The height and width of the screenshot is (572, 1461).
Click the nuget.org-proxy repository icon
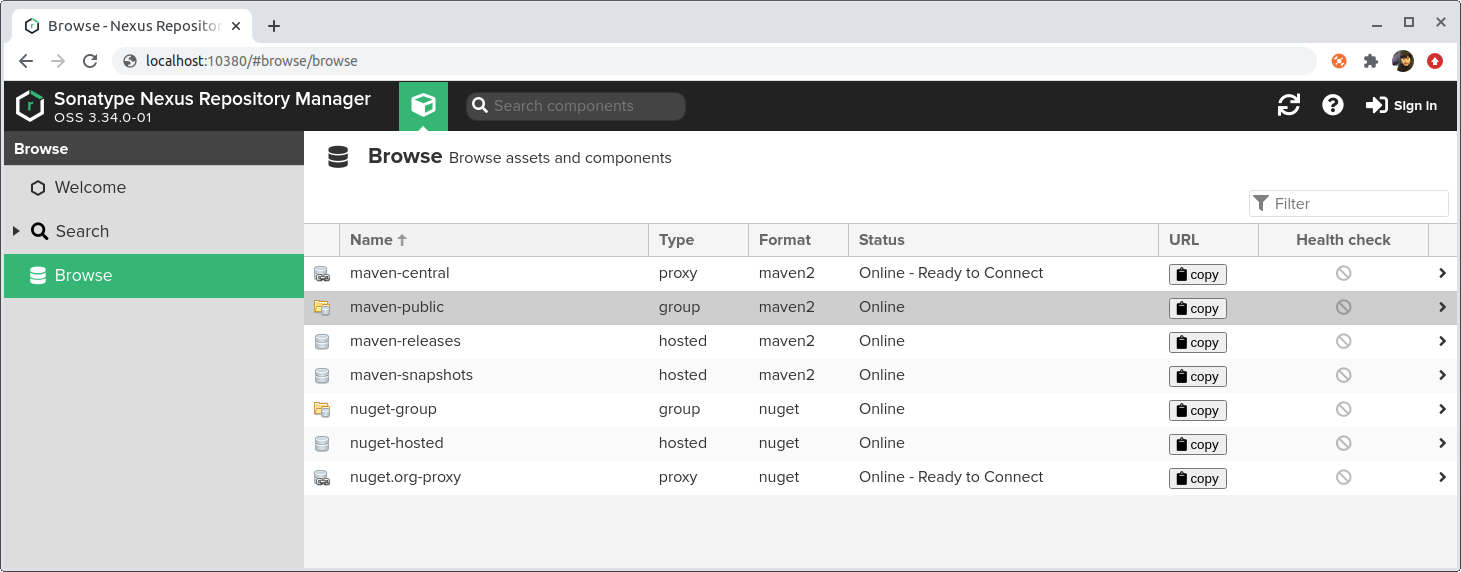322,477
